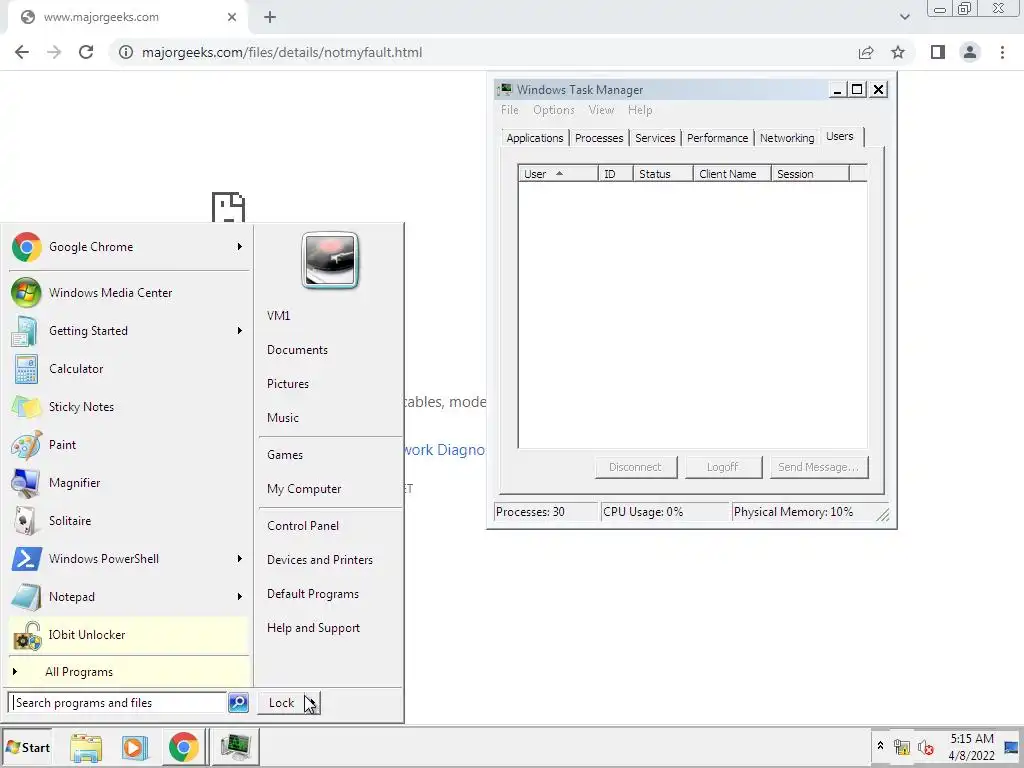Image resolution: width=1024 pixels, height=768 pixels.
Task: Open the Magnifier icon
Action: tap(26, 483)
